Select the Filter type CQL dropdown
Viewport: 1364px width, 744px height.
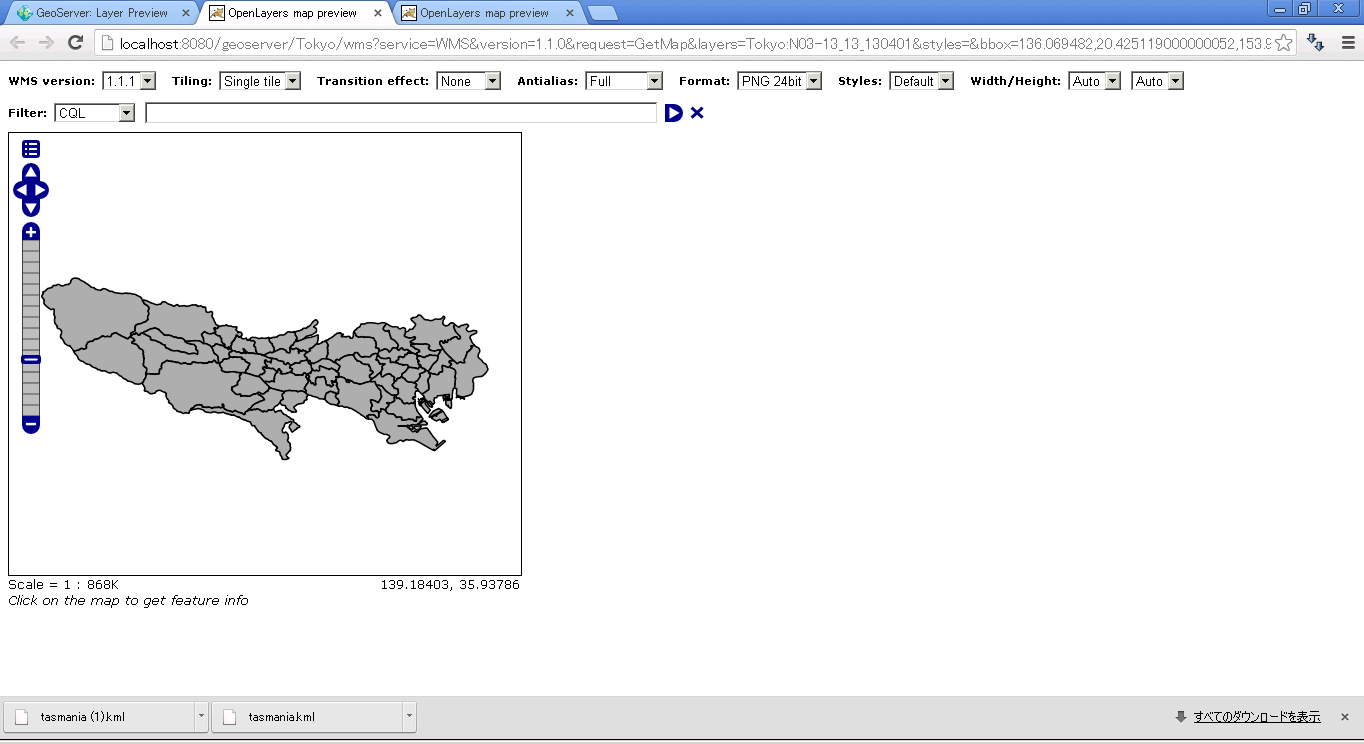[x=95, y=113]
